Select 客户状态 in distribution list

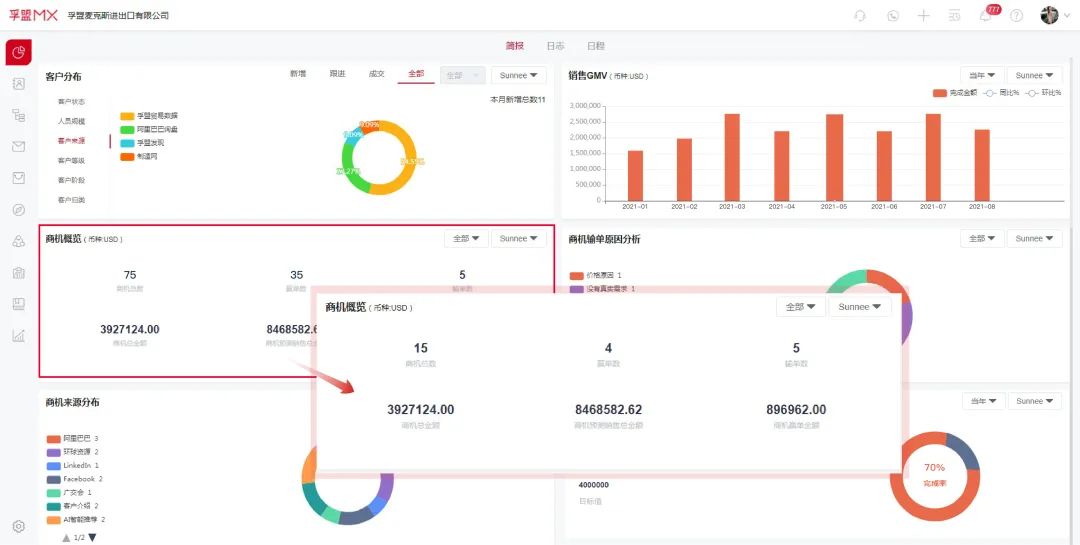pyautogui.click(x=72, y=102)
